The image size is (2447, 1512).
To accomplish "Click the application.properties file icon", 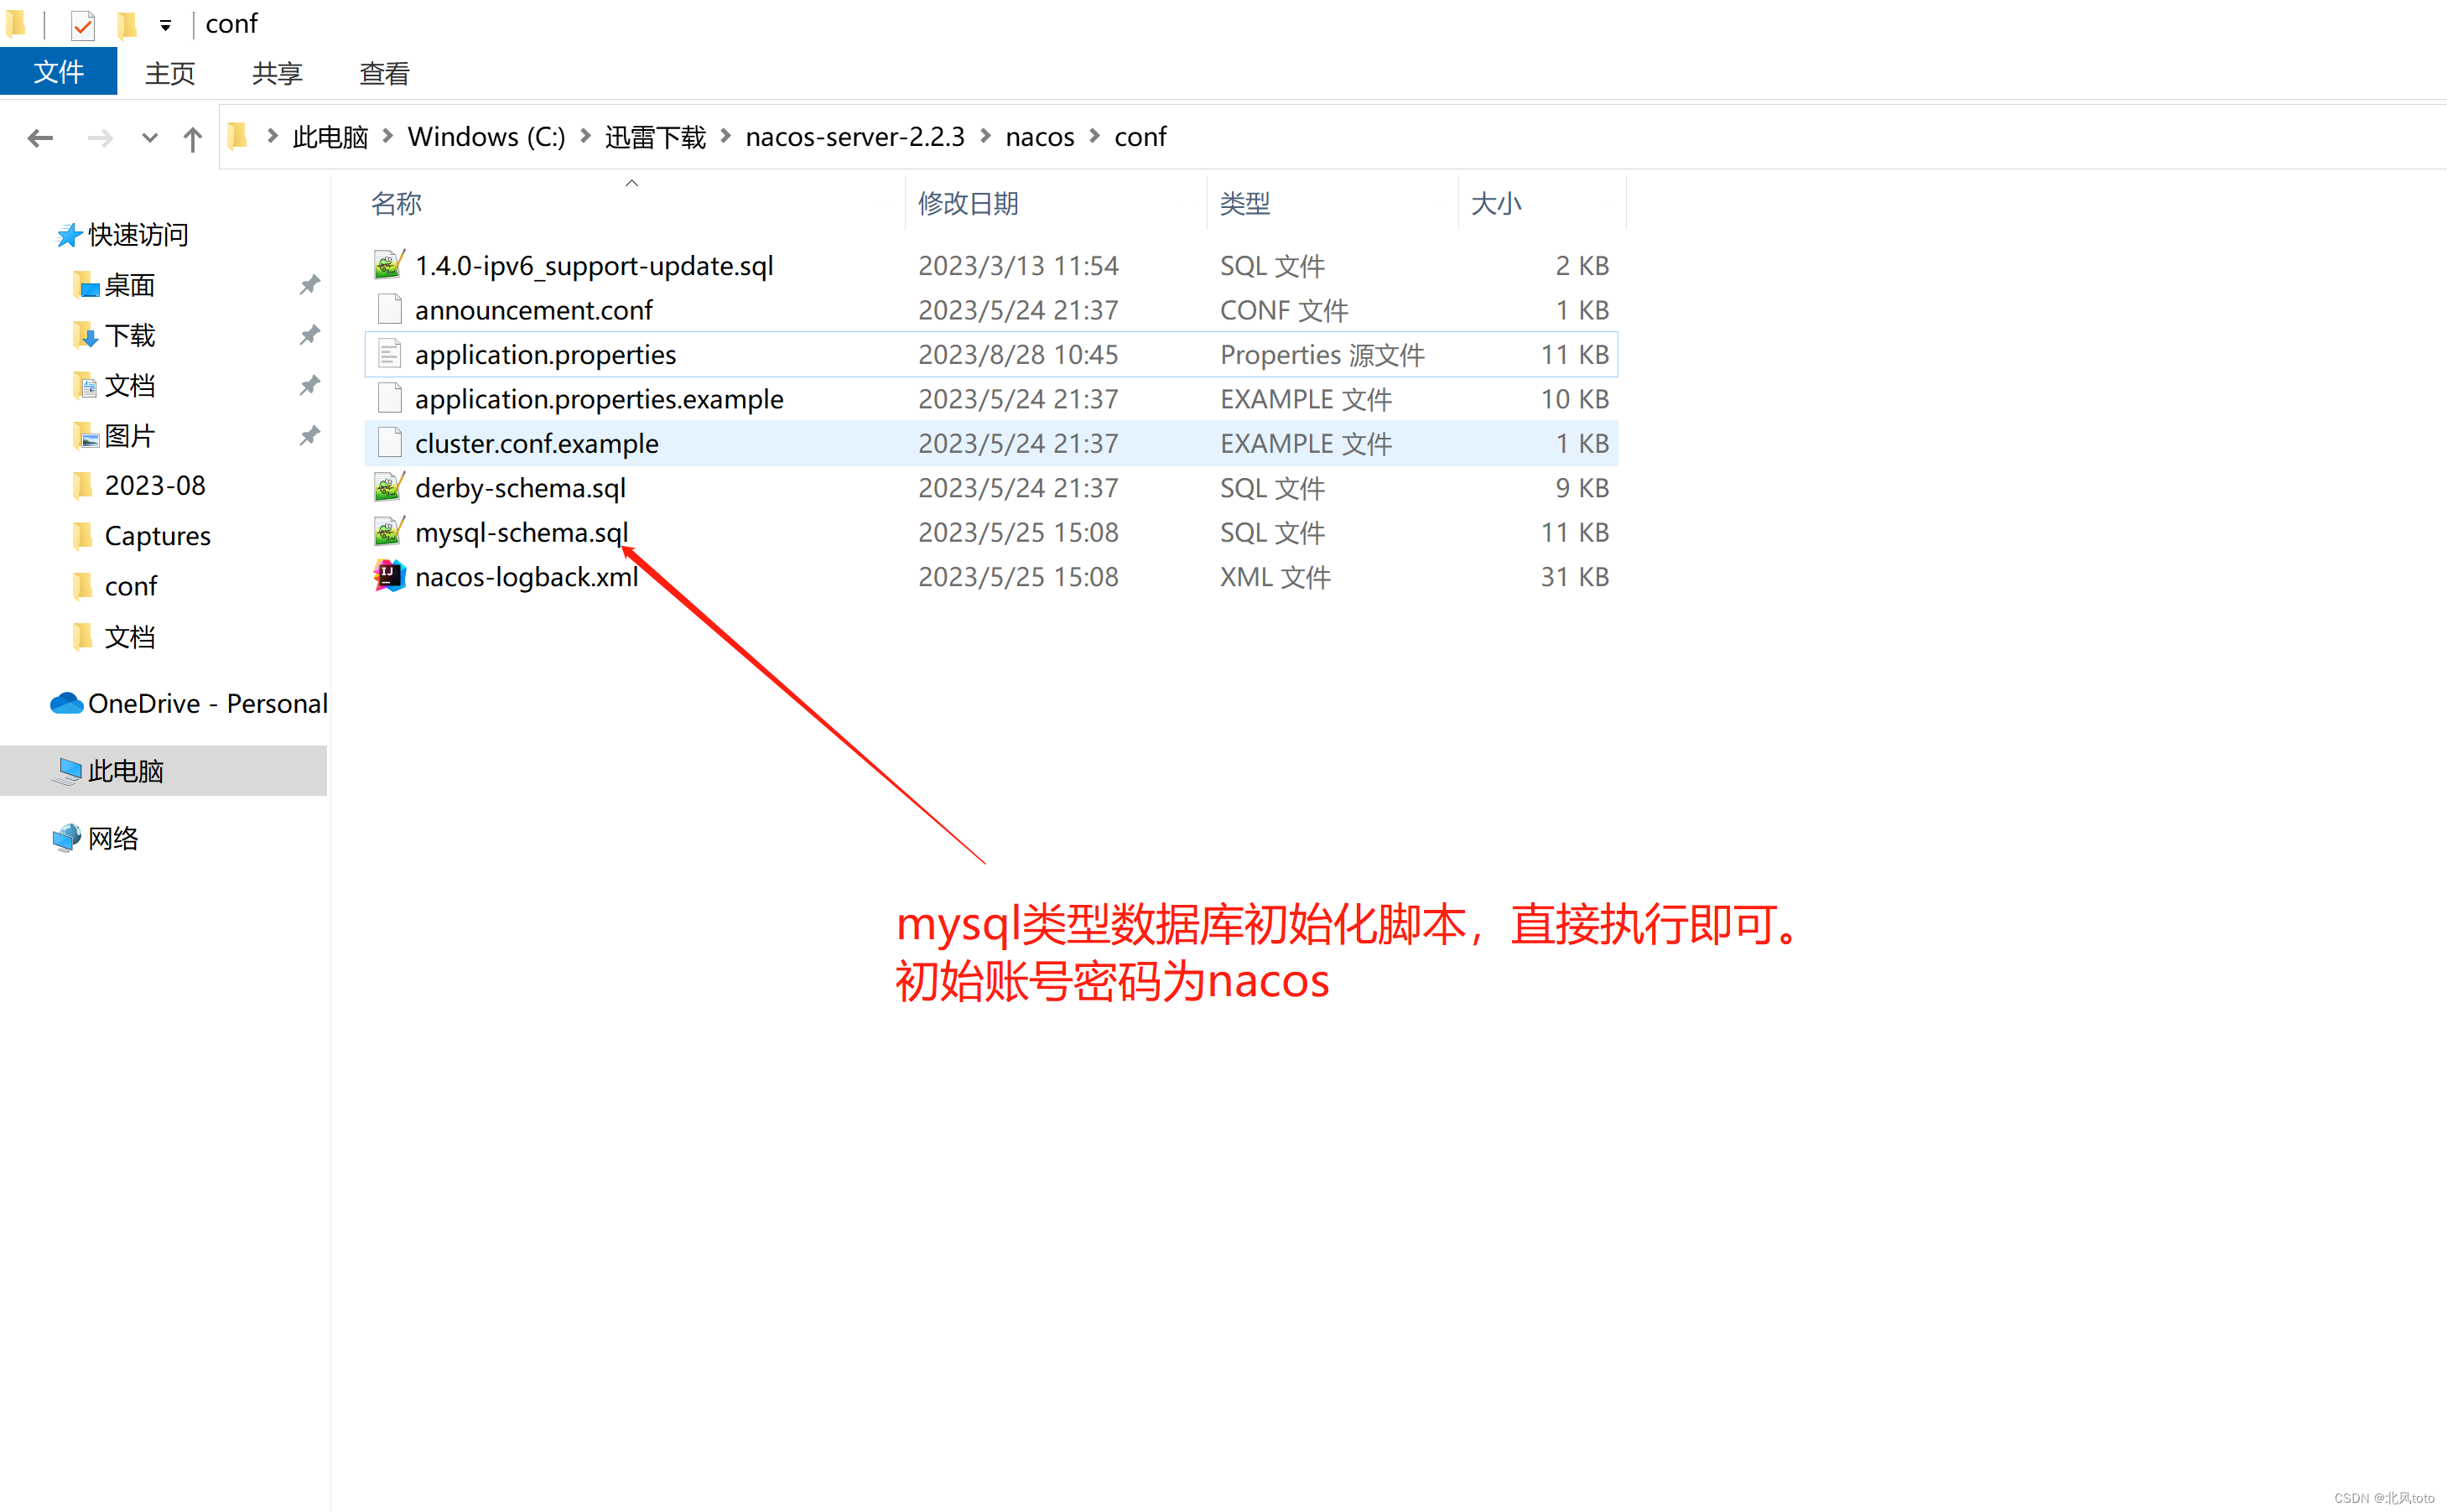I will click(x=389, y=354).
